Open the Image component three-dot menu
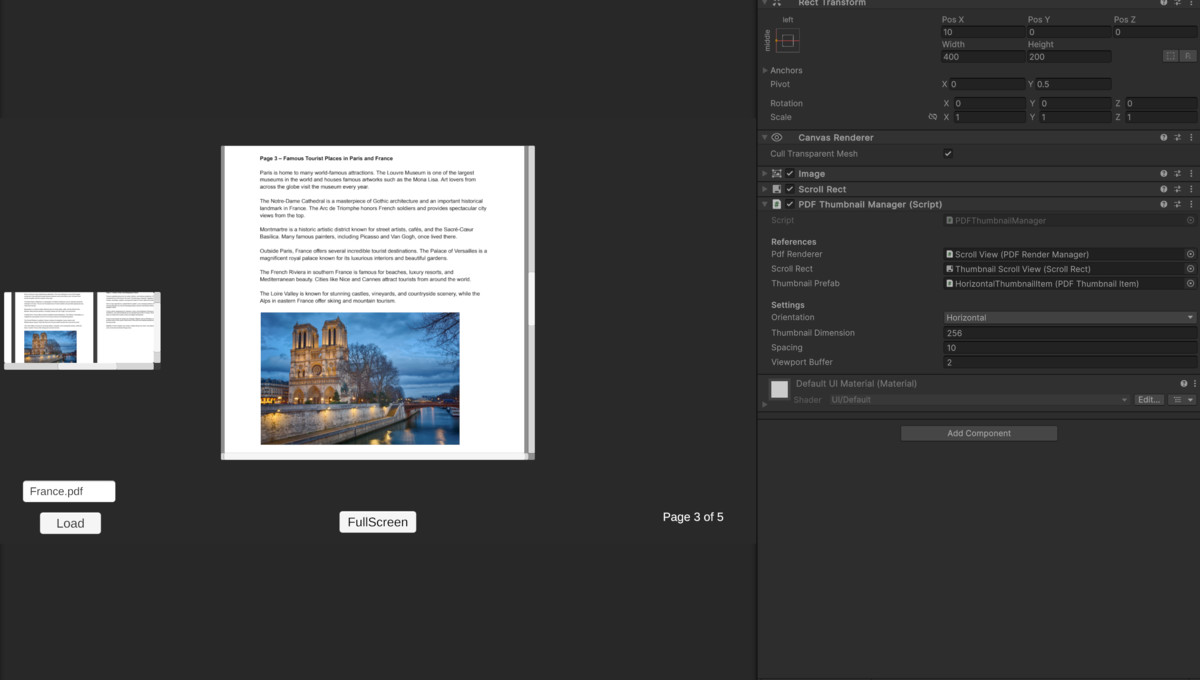 [1191, 174]
